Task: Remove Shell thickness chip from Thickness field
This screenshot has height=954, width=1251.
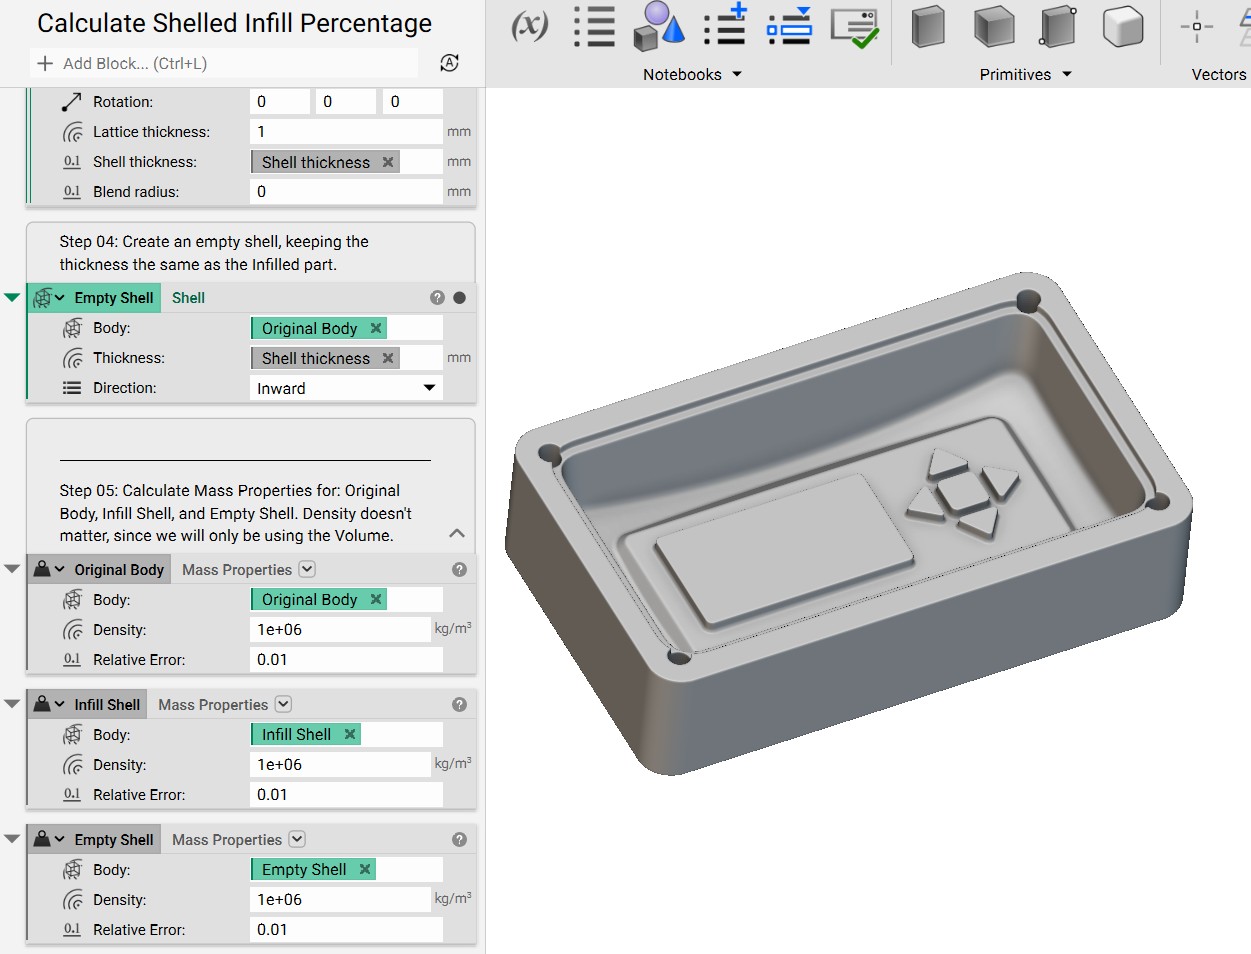Action: point(388,358)
